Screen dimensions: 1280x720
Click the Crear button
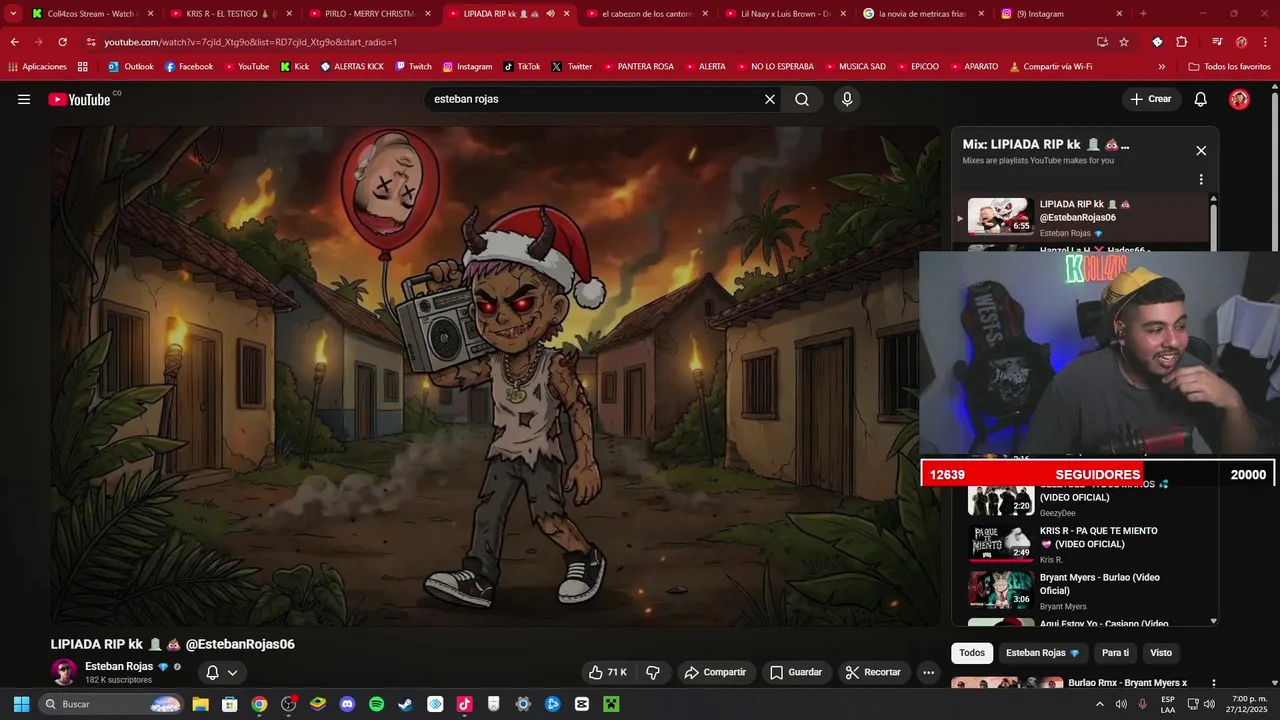(1151, 99)
